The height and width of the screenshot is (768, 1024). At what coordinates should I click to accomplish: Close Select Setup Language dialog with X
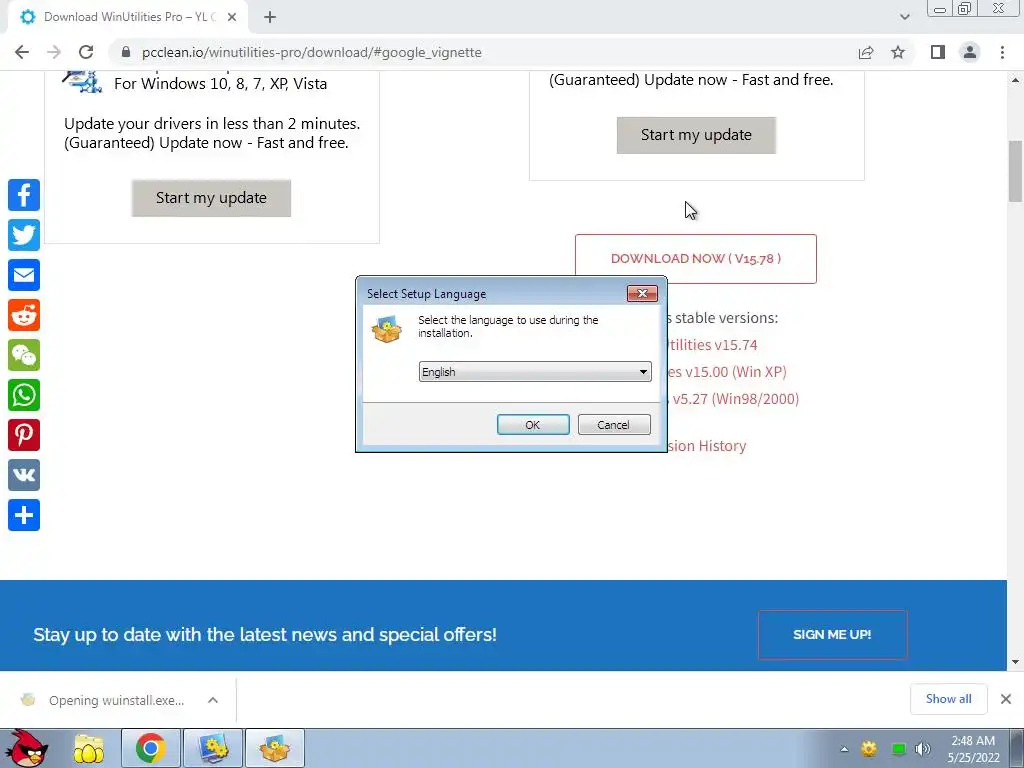click(x=642, y=294)
